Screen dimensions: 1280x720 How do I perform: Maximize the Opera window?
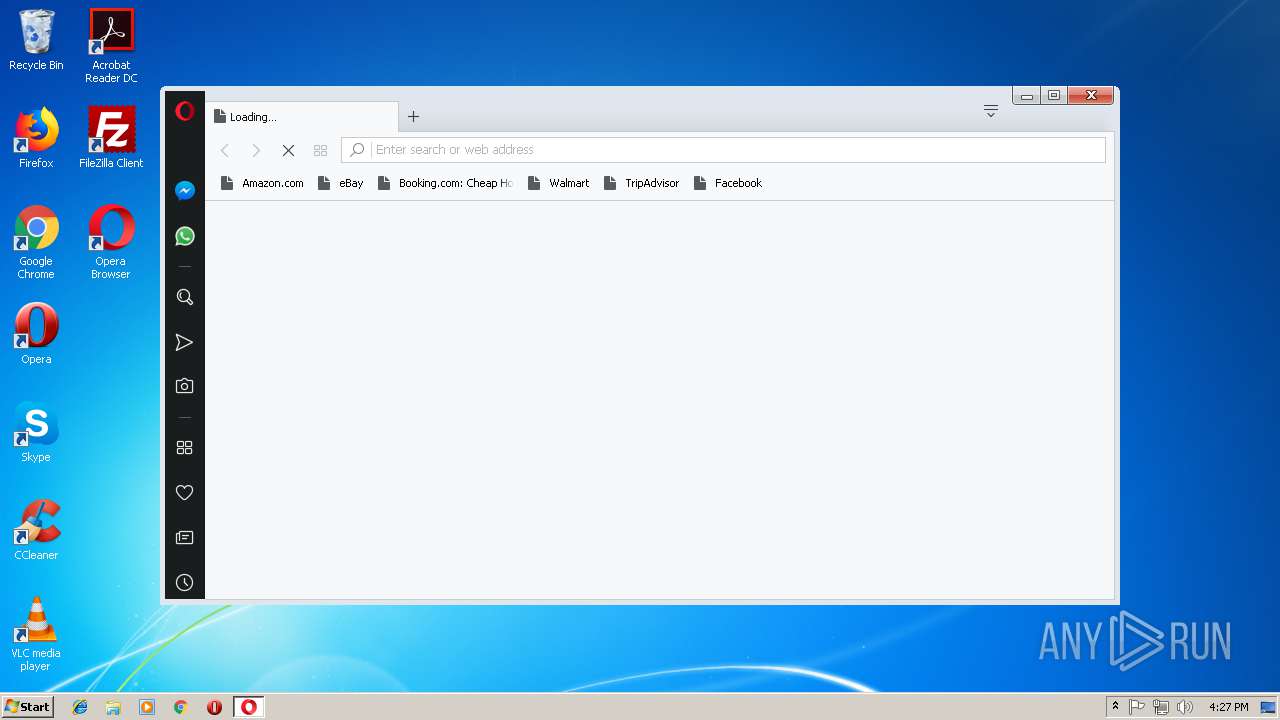point(1054,96)
